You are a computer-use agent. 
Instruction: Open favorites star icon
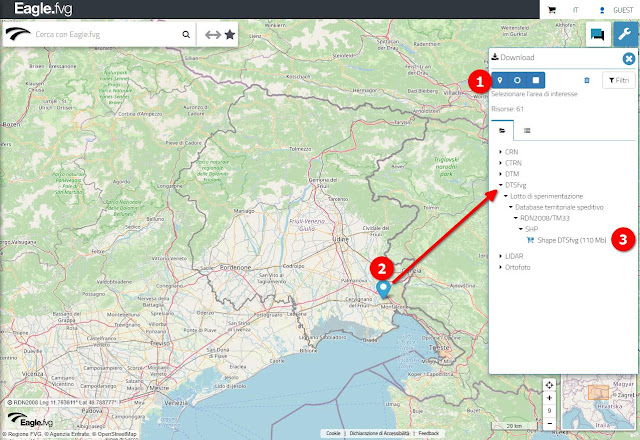point(230,35)
